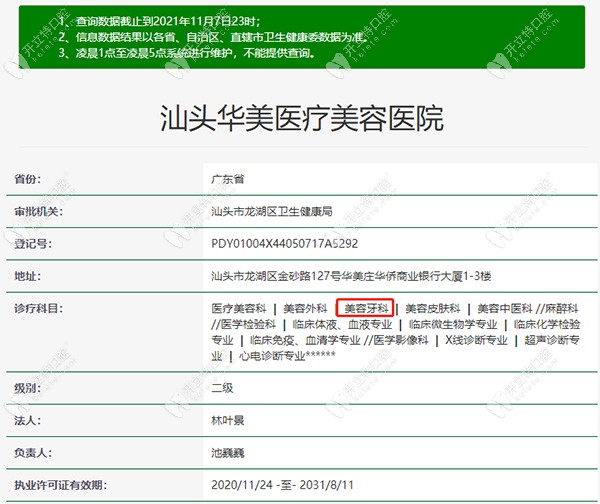Click the 法人 field label
Image resolution: width=600 pixels, height=504 pixels.
pos(28,421)
